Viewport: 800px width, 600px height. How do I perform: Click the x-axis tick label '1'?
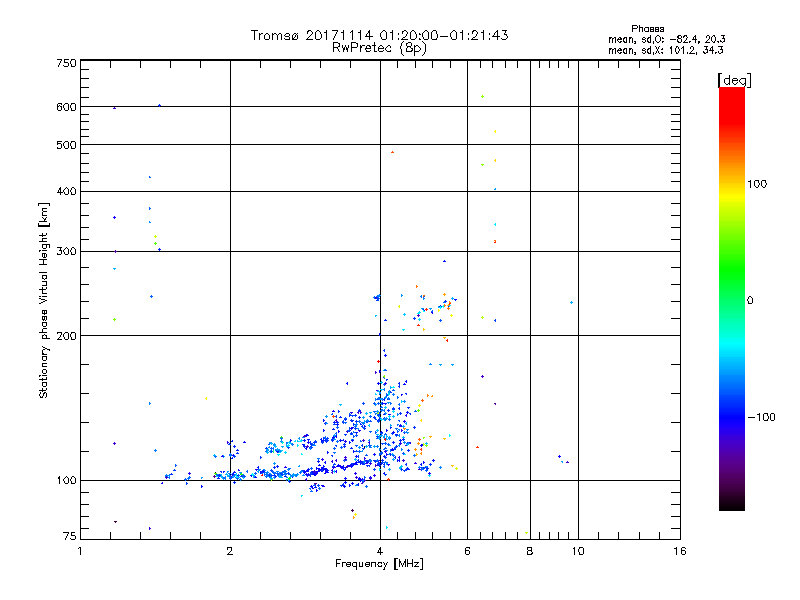point(80,551)
